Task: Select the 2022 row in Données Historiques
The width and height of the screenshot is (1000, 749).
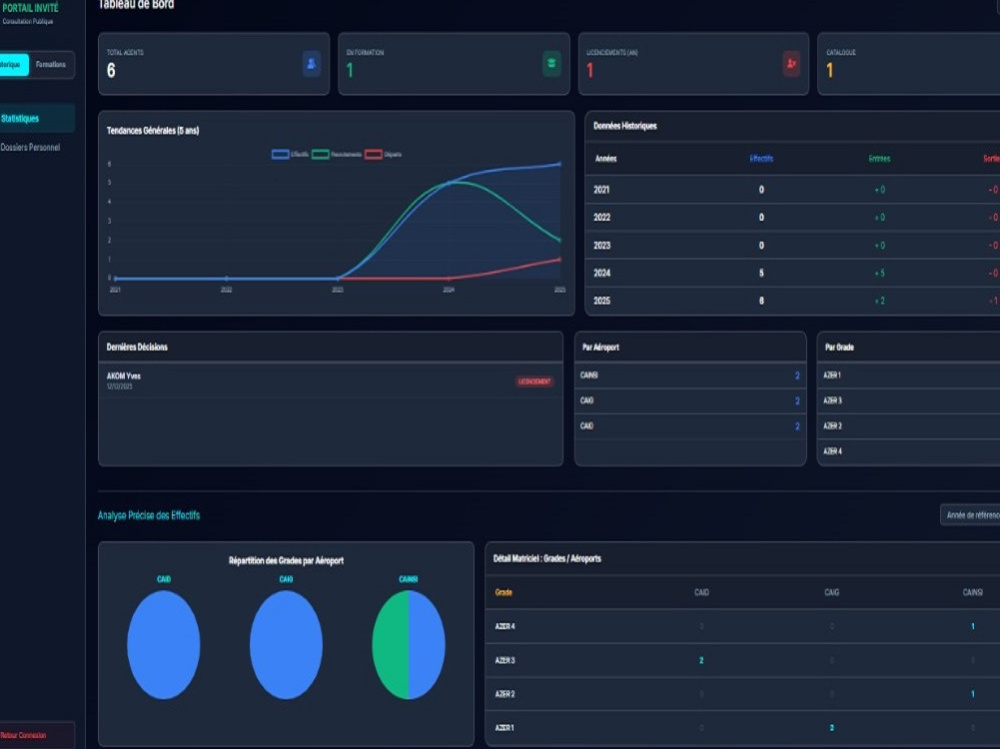Action: point(793,218)
